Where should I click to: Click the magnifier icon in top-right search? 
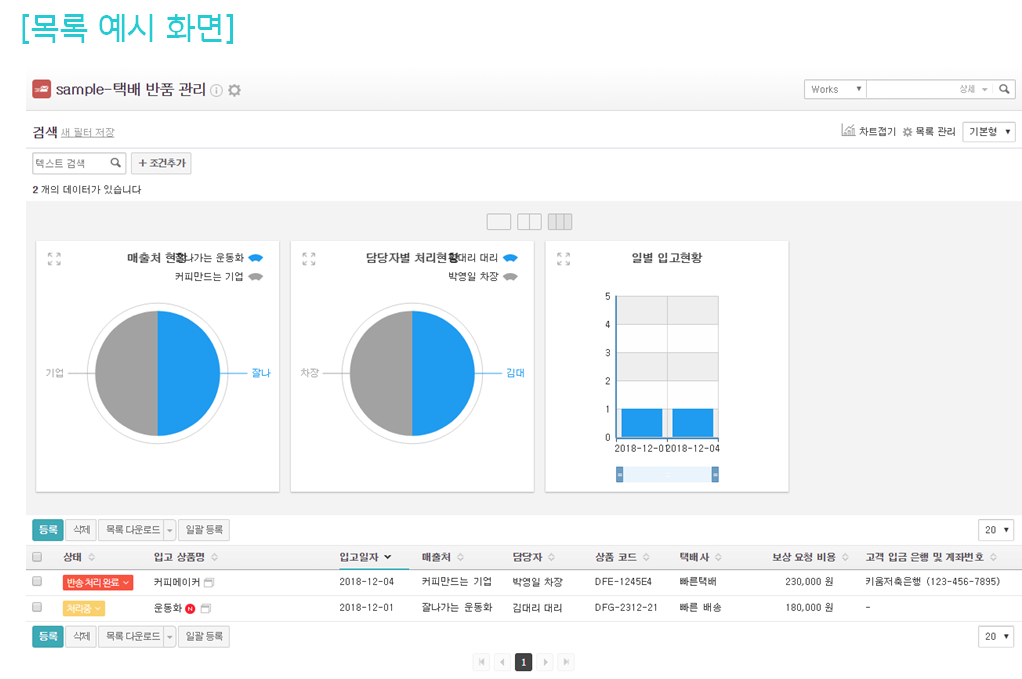click(1004, 89)
